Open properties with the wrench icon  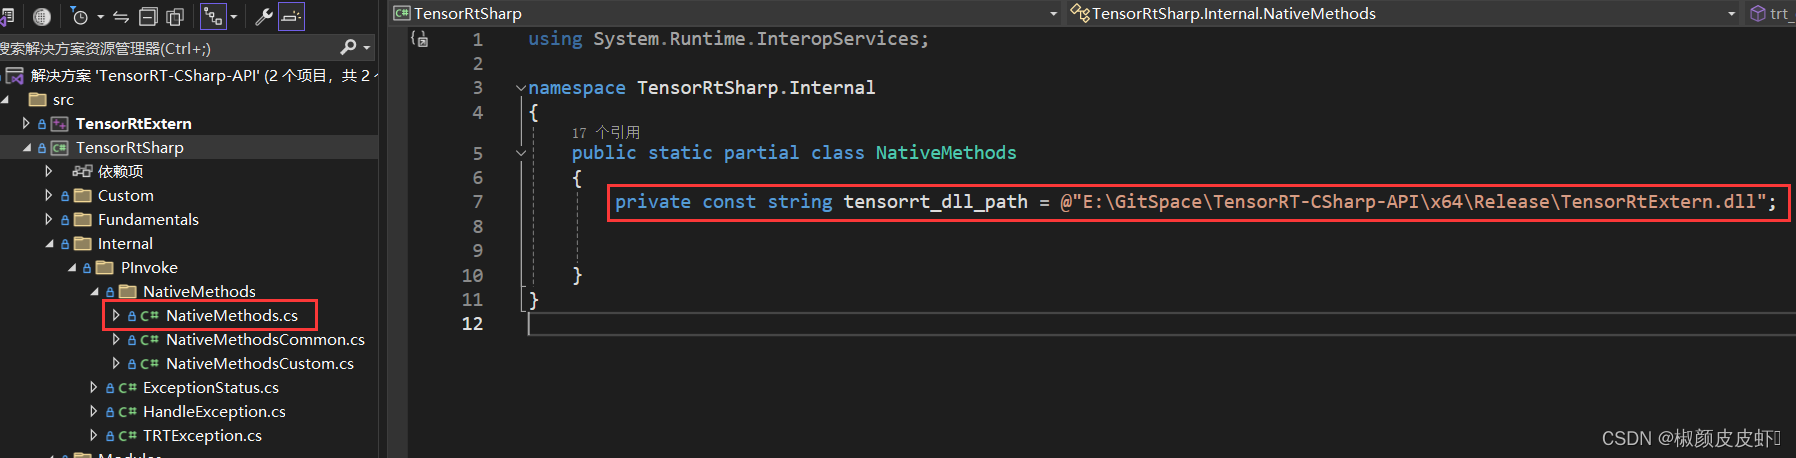point(264,16)
